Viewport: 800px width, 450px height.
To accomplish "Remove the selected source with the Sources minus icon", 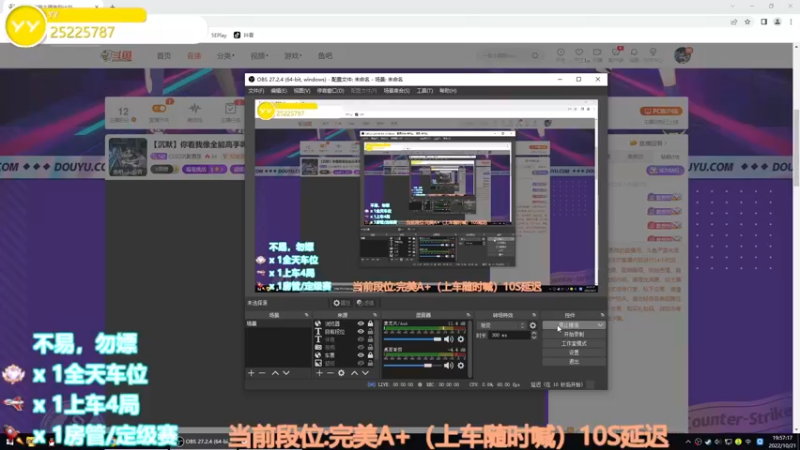I will [330, 373].
